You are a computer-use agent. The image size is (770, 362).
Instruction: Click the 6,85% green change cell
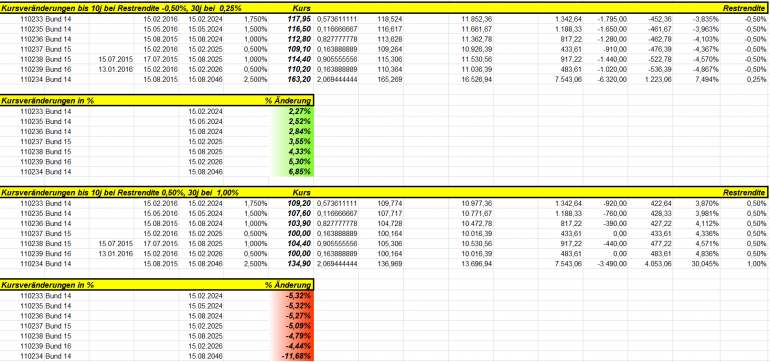[x=291, y=172]
